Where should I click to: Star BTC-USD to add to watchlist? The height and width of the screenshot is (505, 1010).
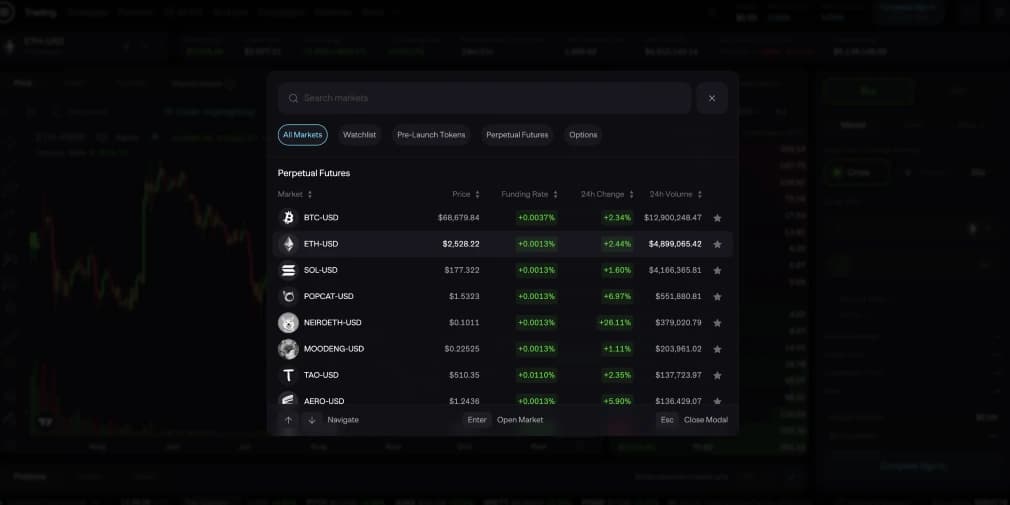[717, 218]
